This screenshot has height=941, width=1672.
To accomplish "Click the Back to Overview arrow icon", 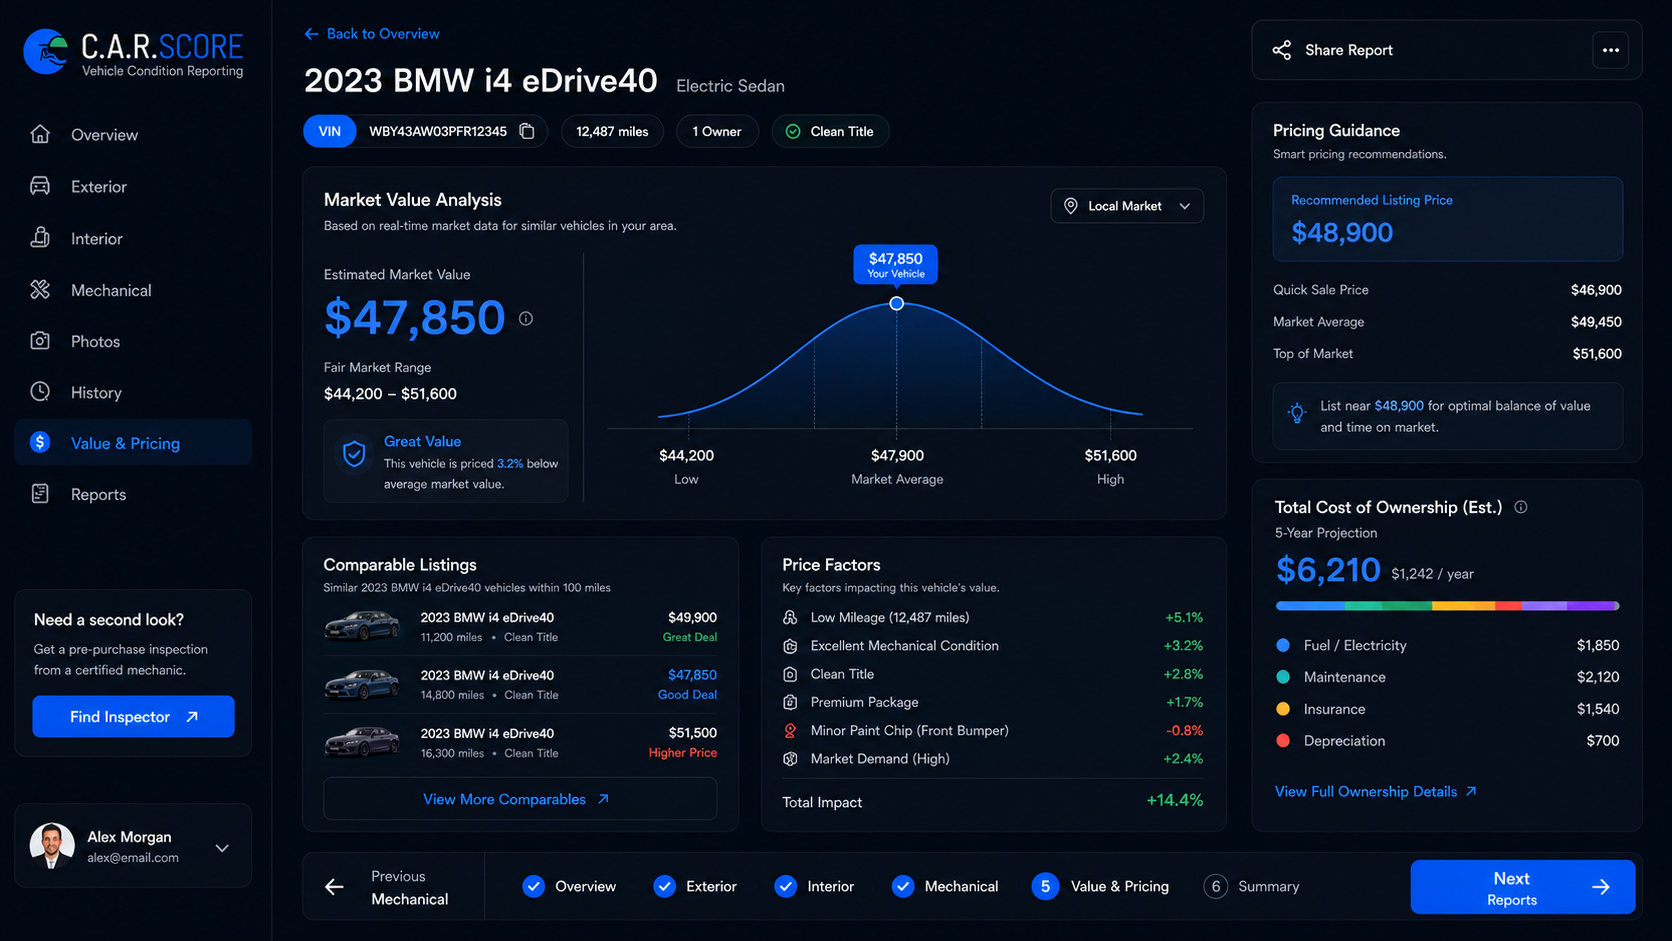I will click(x=312, y=34).
